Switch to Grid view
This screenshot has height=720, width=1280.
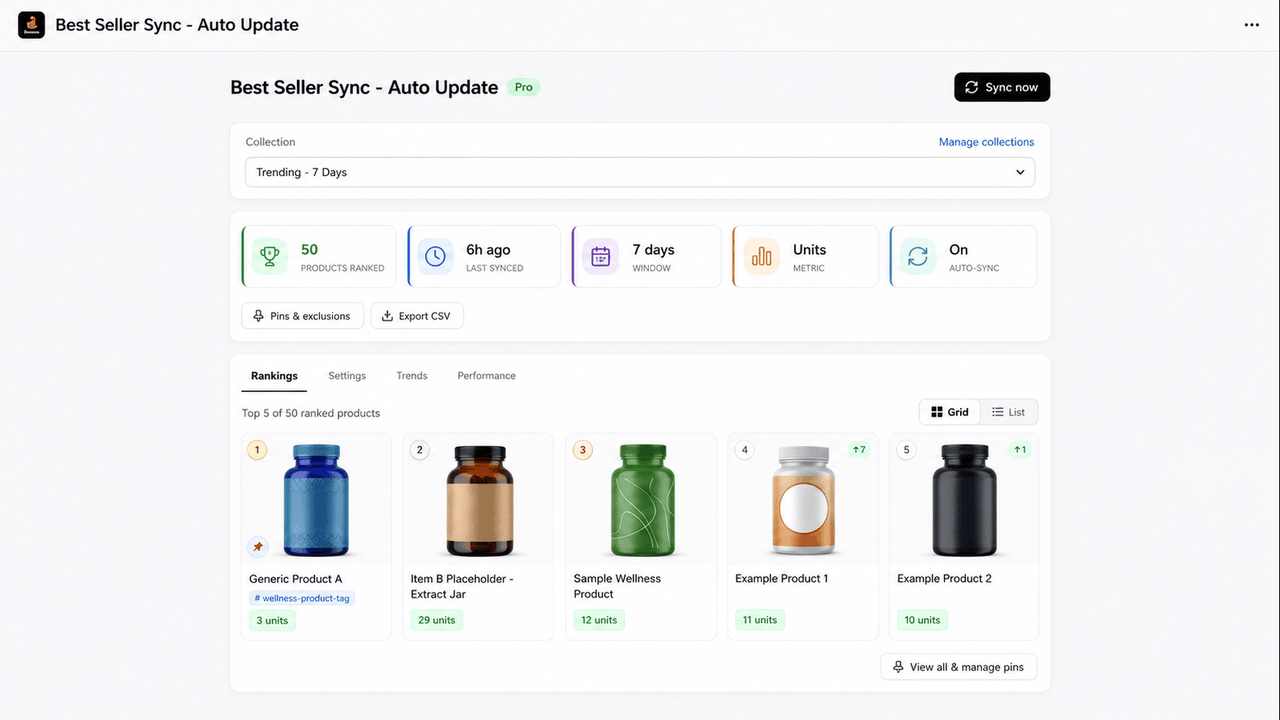(x=950, y=412)
